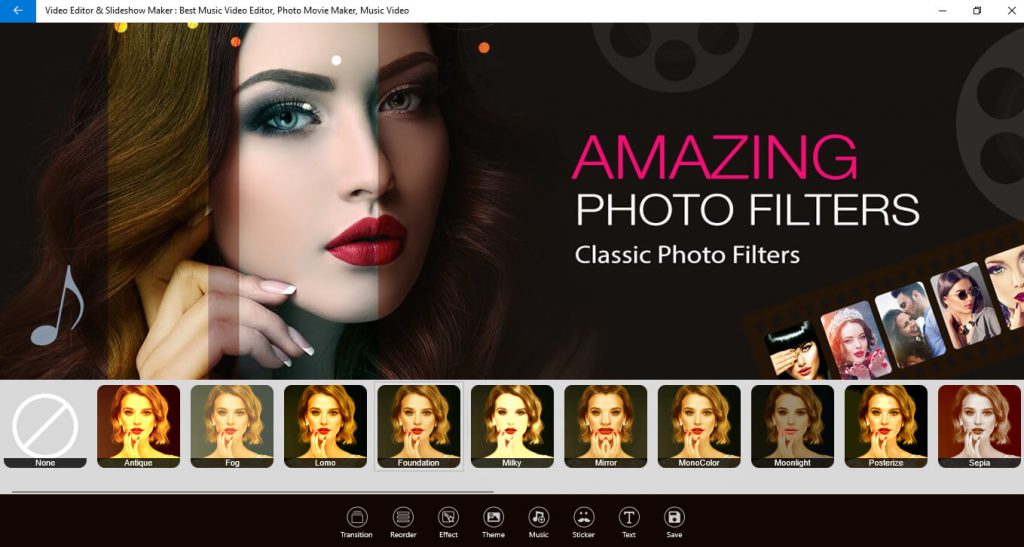Apply the Posterize filter
This screenshot has height=547, width=1024.
886,426
